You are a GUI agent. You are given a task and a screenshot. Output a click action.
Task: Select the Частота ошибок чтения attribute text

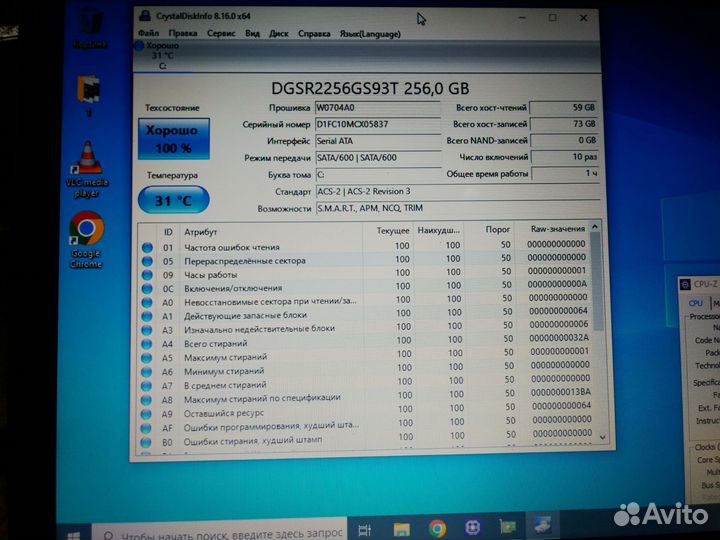(x=232, y=248)
